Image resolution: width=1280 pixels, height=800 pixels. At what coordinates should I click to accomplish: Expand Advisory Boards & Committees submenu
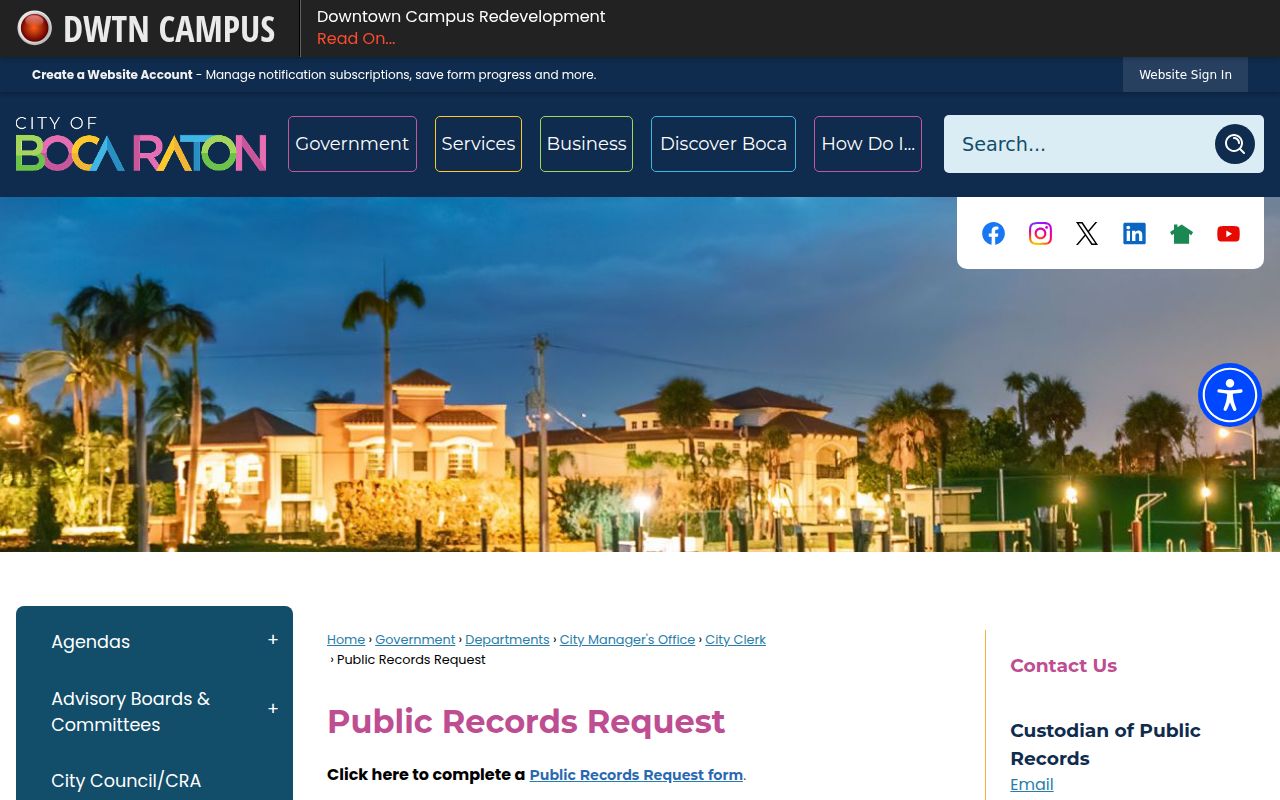pyautogui.click(x=273, y=709)
